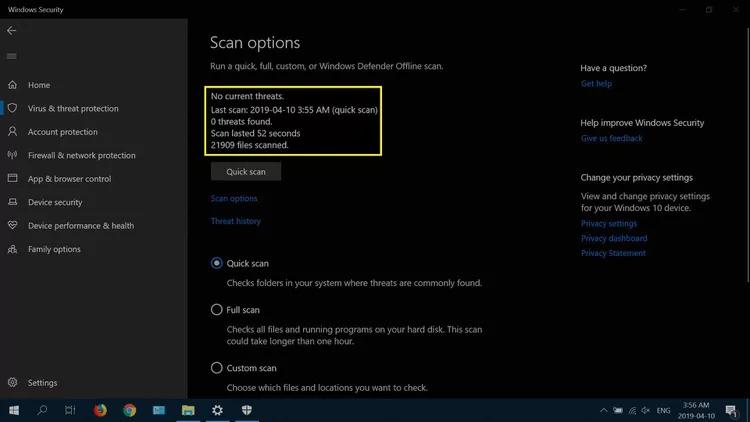Screen dimensions: 750x422
Task: Click the Get help link
Action: click(x=596, y=83)
